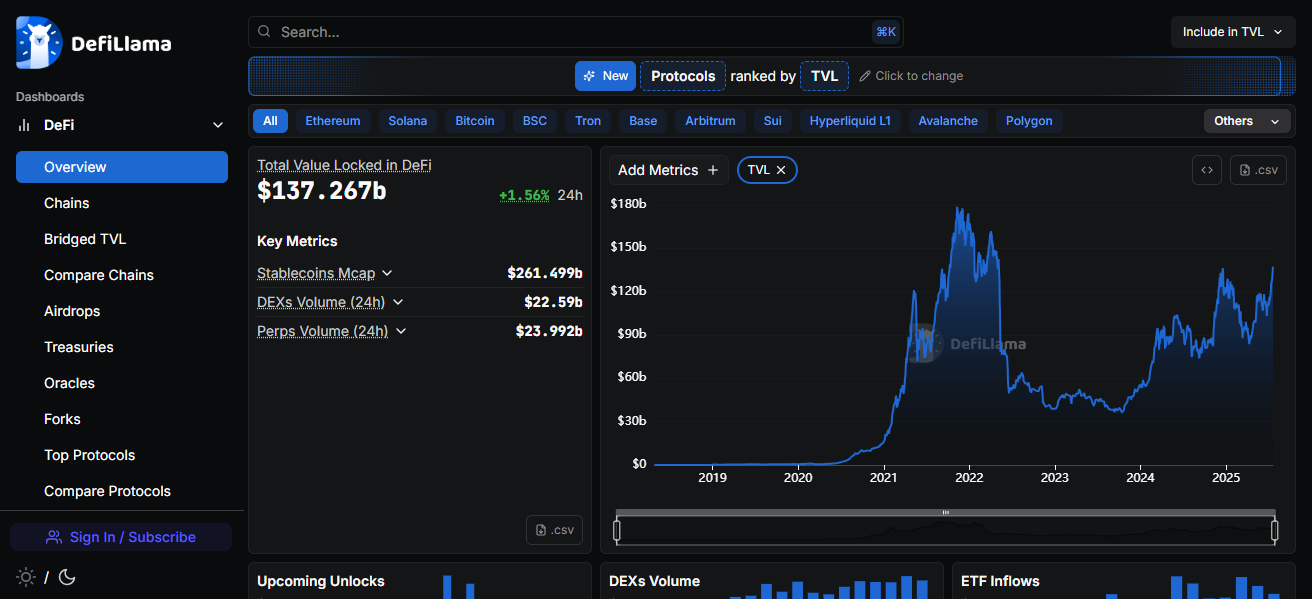Click the $137.267b total value

pyautogui.click(x=321, y=191)
